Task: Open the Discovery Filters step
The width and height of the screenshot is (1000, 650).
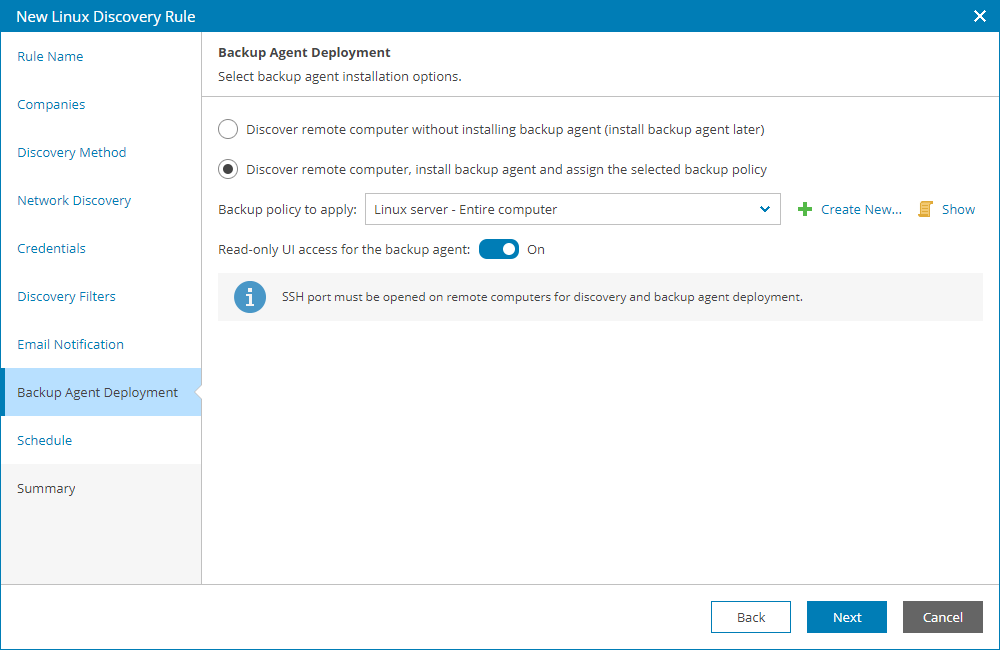Action: coord(66,297)
